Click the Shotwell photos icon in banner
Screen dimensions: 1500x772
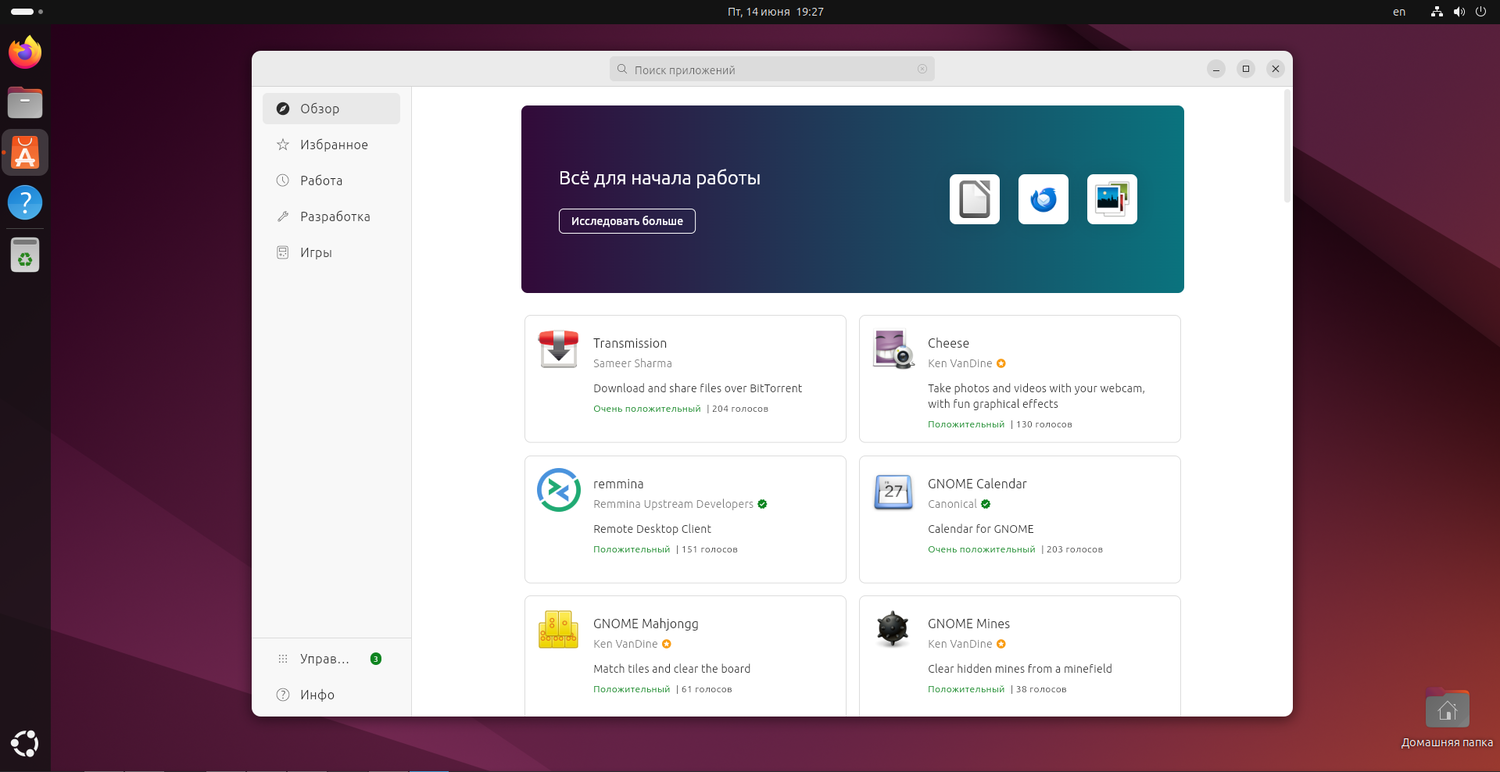1112,199
